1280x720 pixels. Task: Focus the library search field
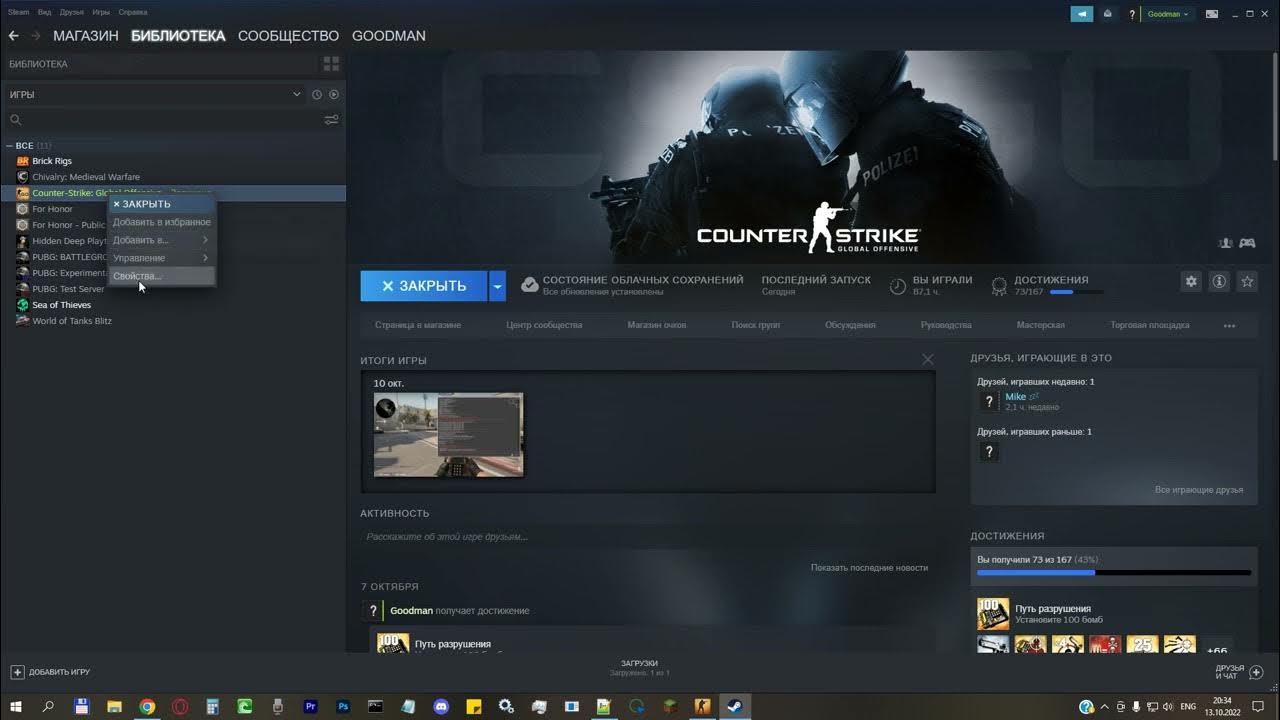[165, 120]
